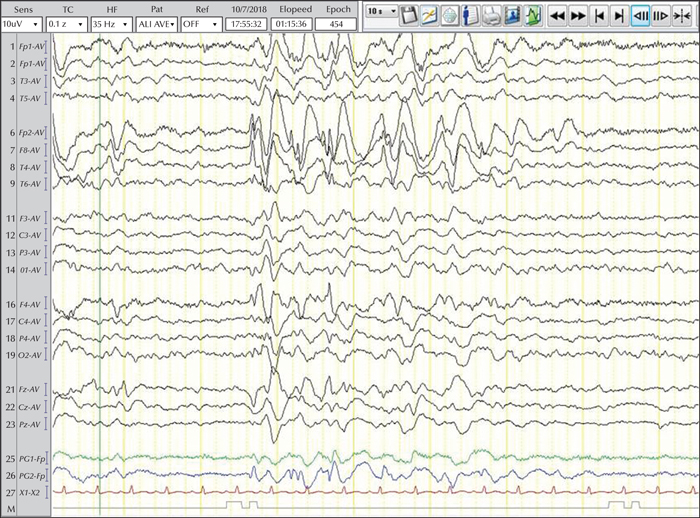Select channel 2 Fp1-AV label
Screen dimensions: 700x518
pos(31,64)
